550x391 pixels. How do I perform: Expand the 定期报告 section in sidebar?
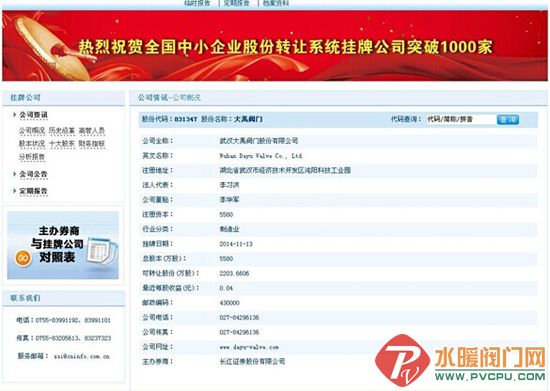(x=33, y=191)
